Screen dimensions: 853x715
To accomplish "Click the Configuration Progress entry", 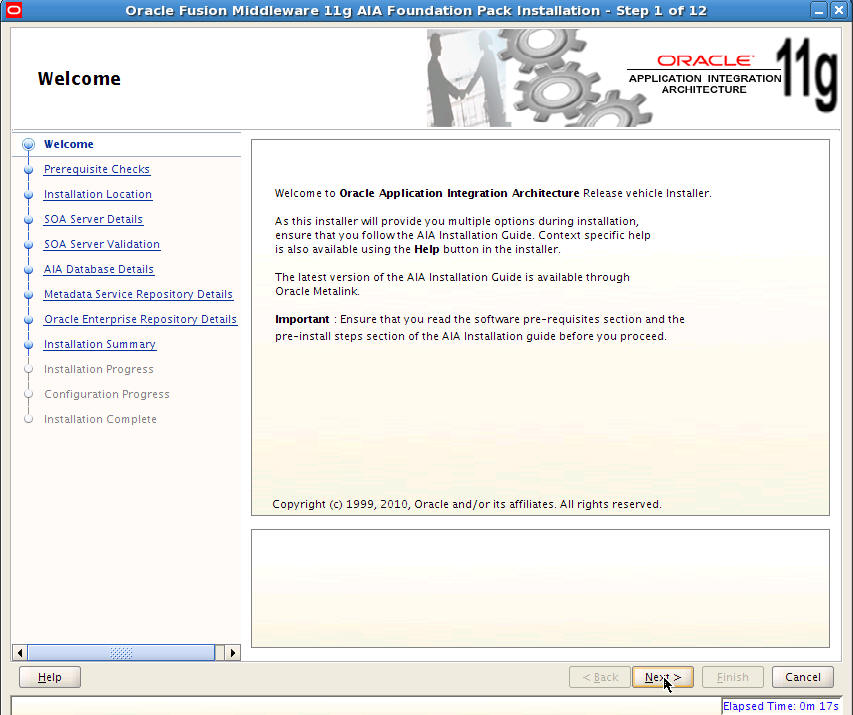I will [107, 395].
